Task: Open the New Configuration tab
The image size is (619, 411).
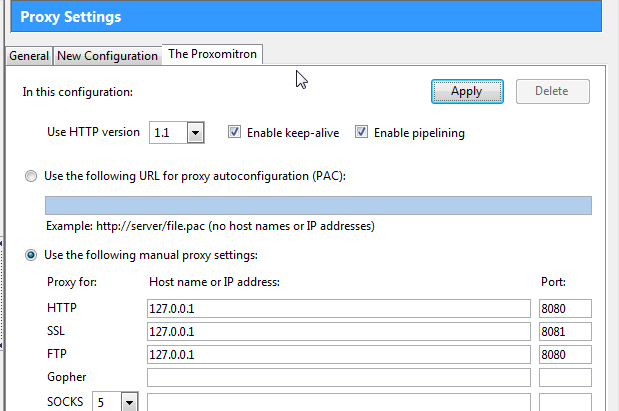Action: tap(107, 56)
